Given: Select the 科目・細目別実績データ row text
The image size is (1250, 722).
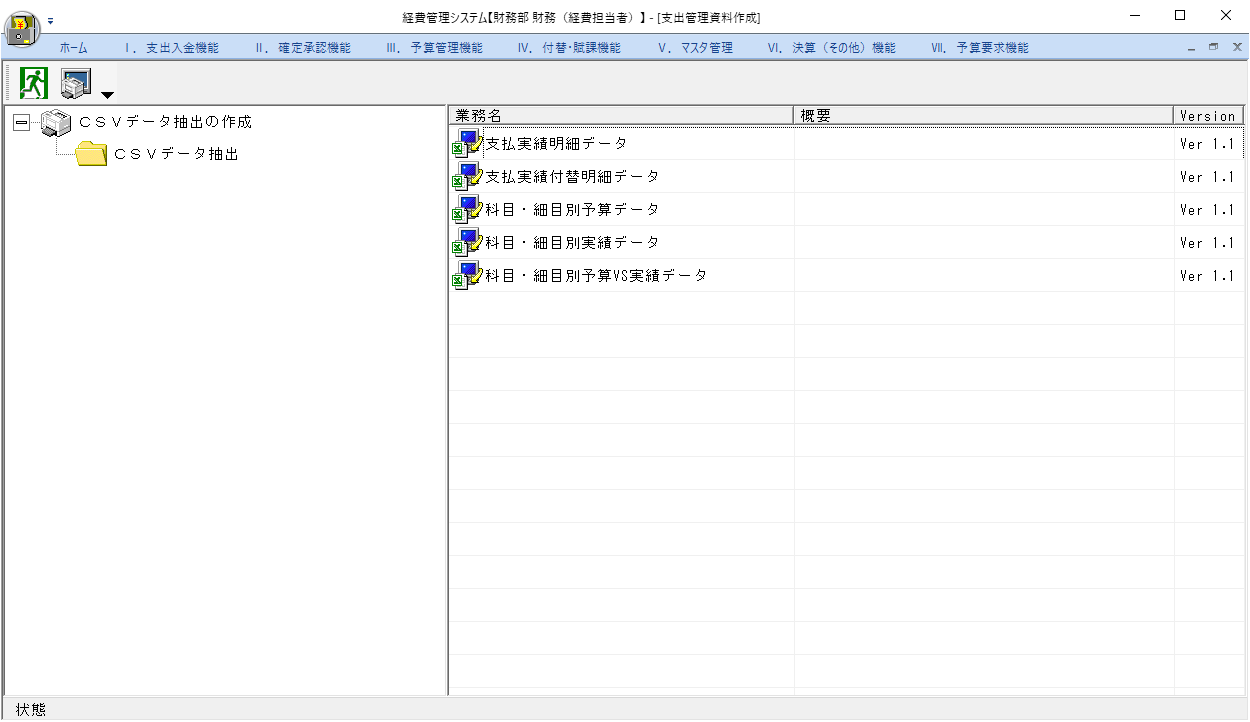Looking at the screenshot, I should pos(572,243).
